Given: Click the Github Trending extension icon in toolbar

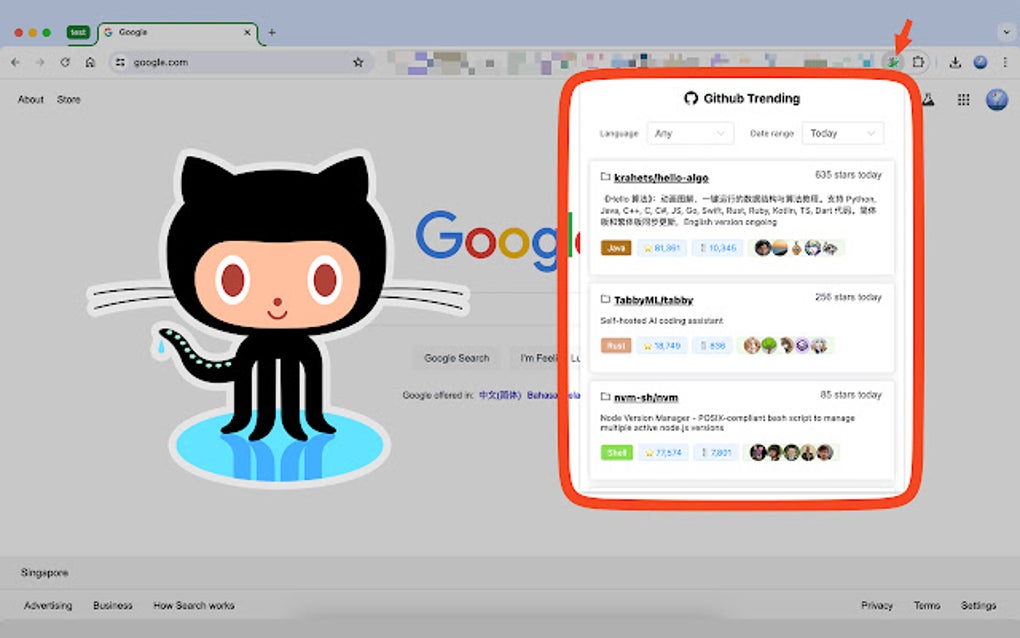Looking at the screenshot, I should click(894, 62).
